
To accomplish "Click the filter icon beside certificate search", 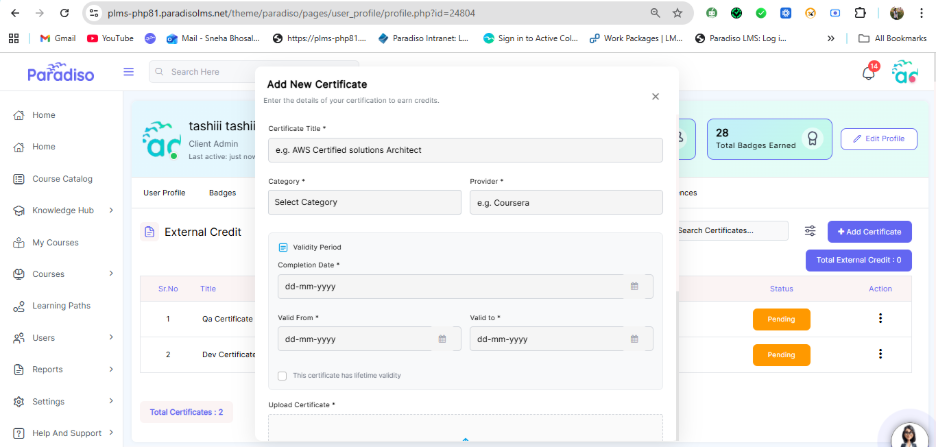I will pyautogui.click(x=810, y=231).
